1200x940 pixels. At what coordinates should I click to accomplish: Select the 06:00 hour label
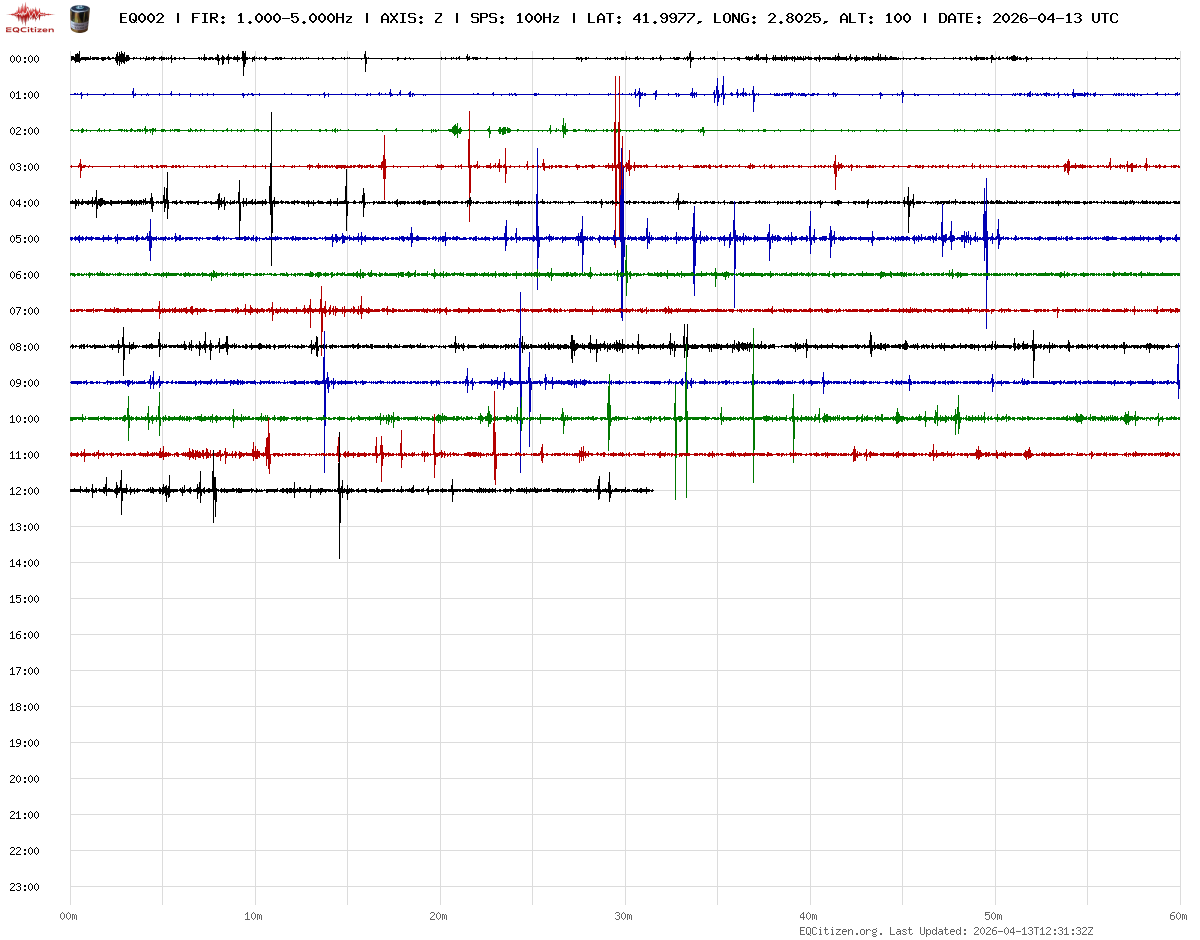click(x=24, y=275)
